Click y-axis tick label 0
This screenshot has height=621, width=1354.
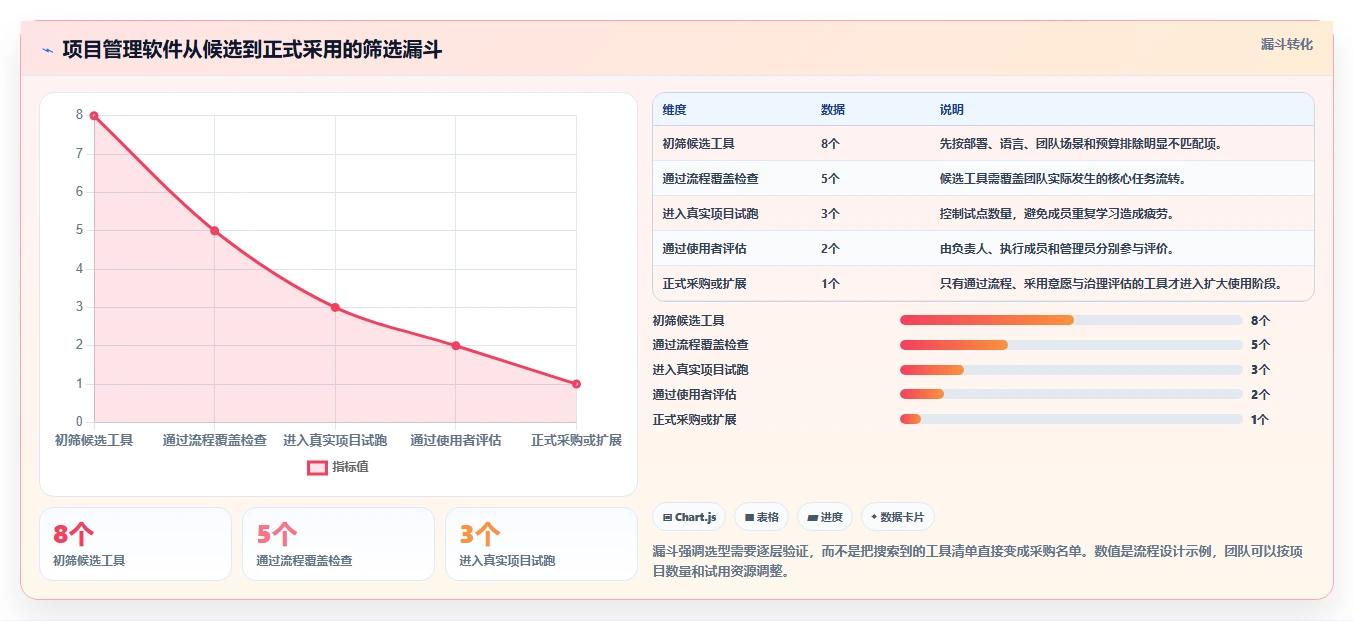click(79, 422)
